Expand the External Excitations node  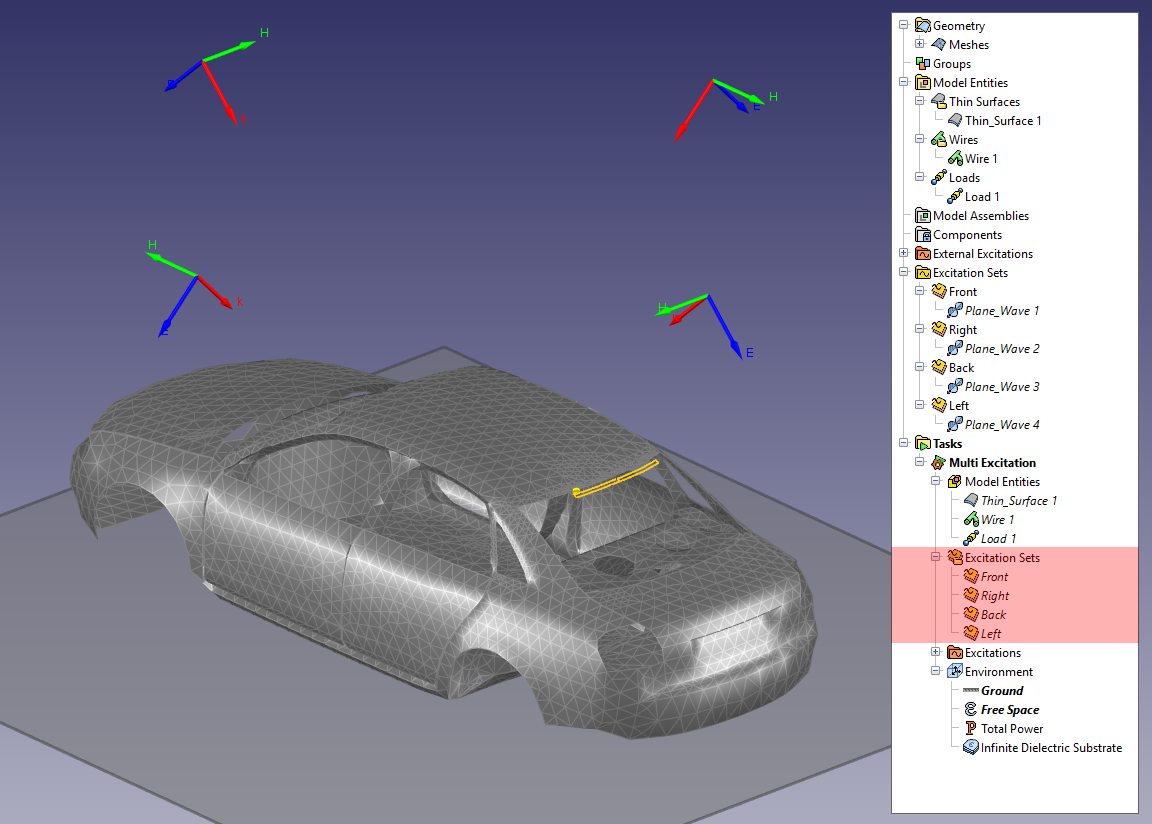904,254
